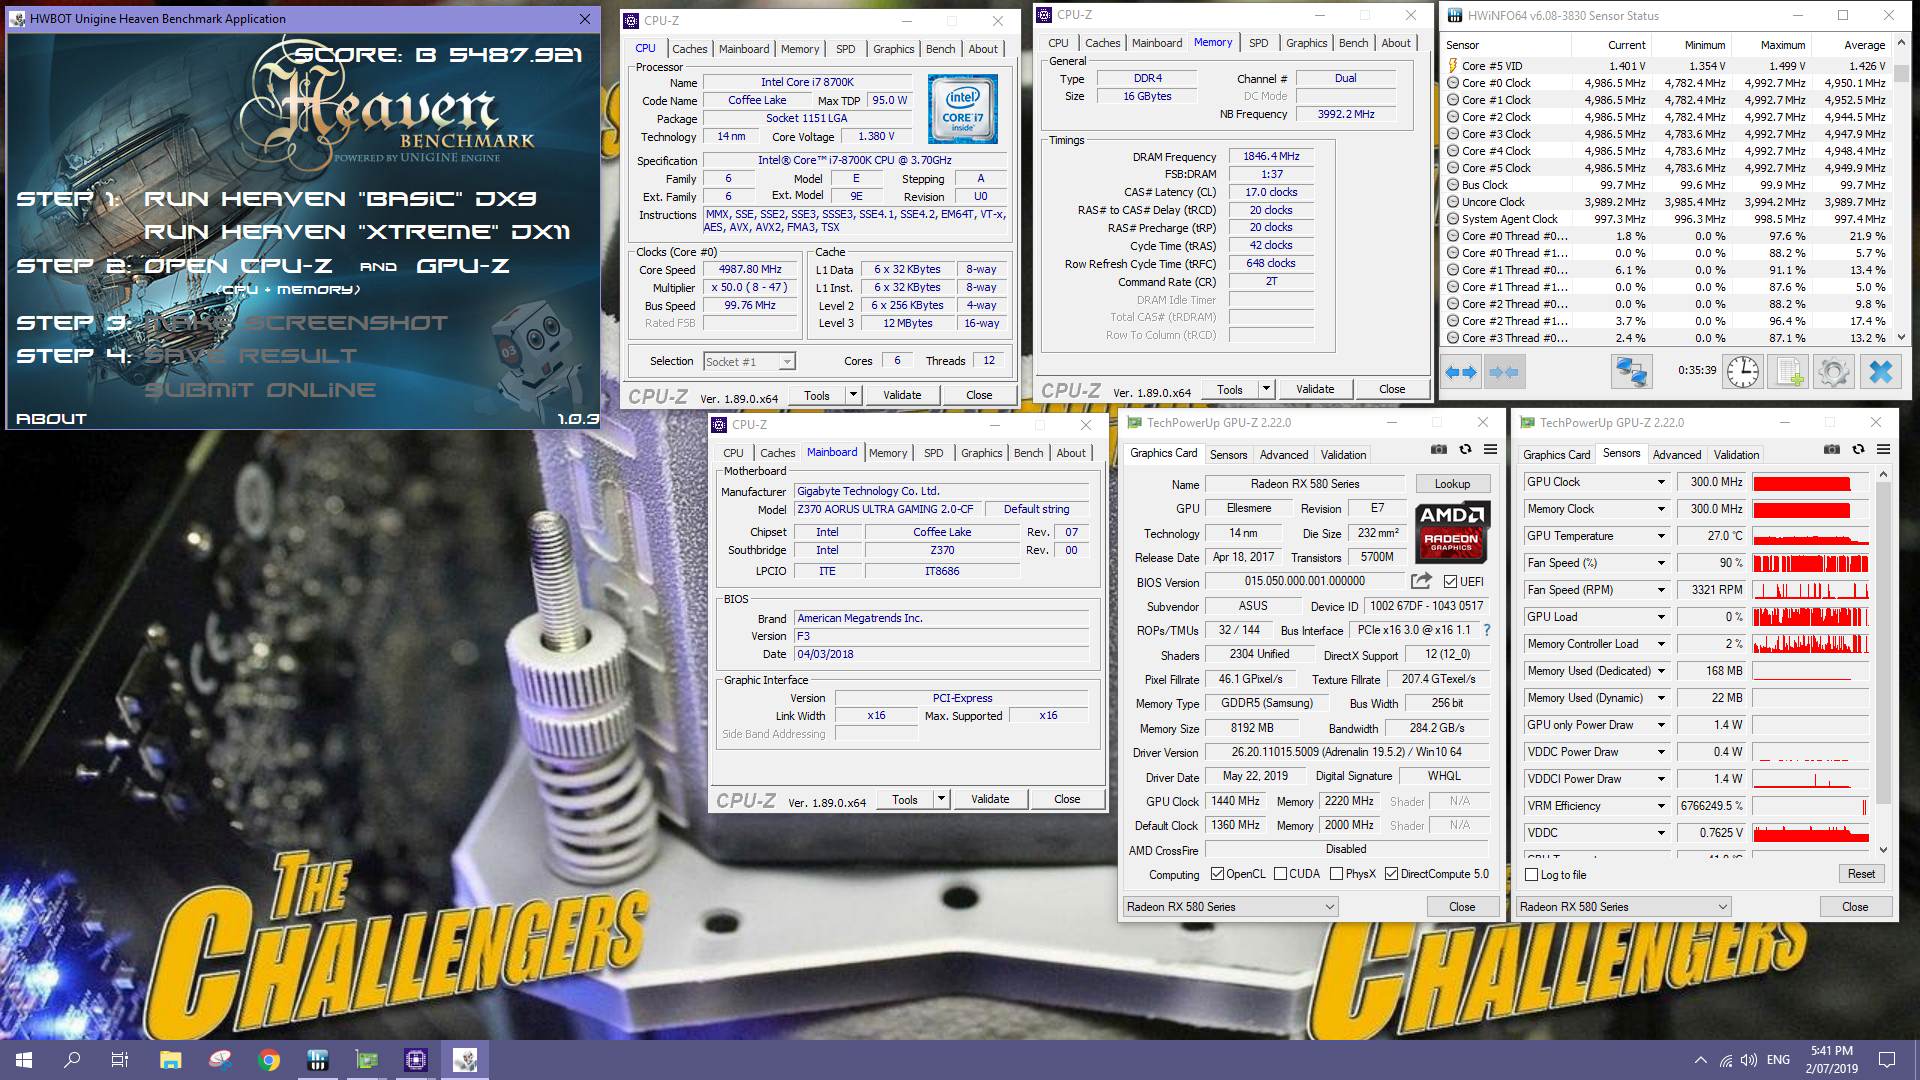Click the Fan Speed (%) red graph
Image resolution: width=1920 pixels, height=1080 pixels.
tap(1810, 563)
